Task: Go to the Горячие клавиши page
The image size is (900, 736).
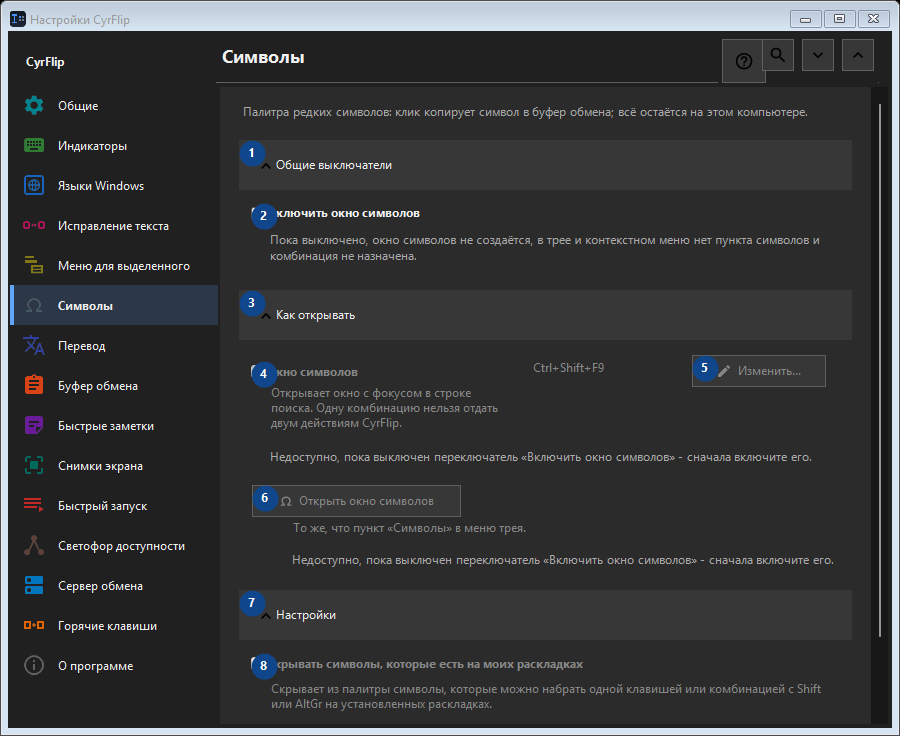Action: pyautogui.click(x=114, y=626)
